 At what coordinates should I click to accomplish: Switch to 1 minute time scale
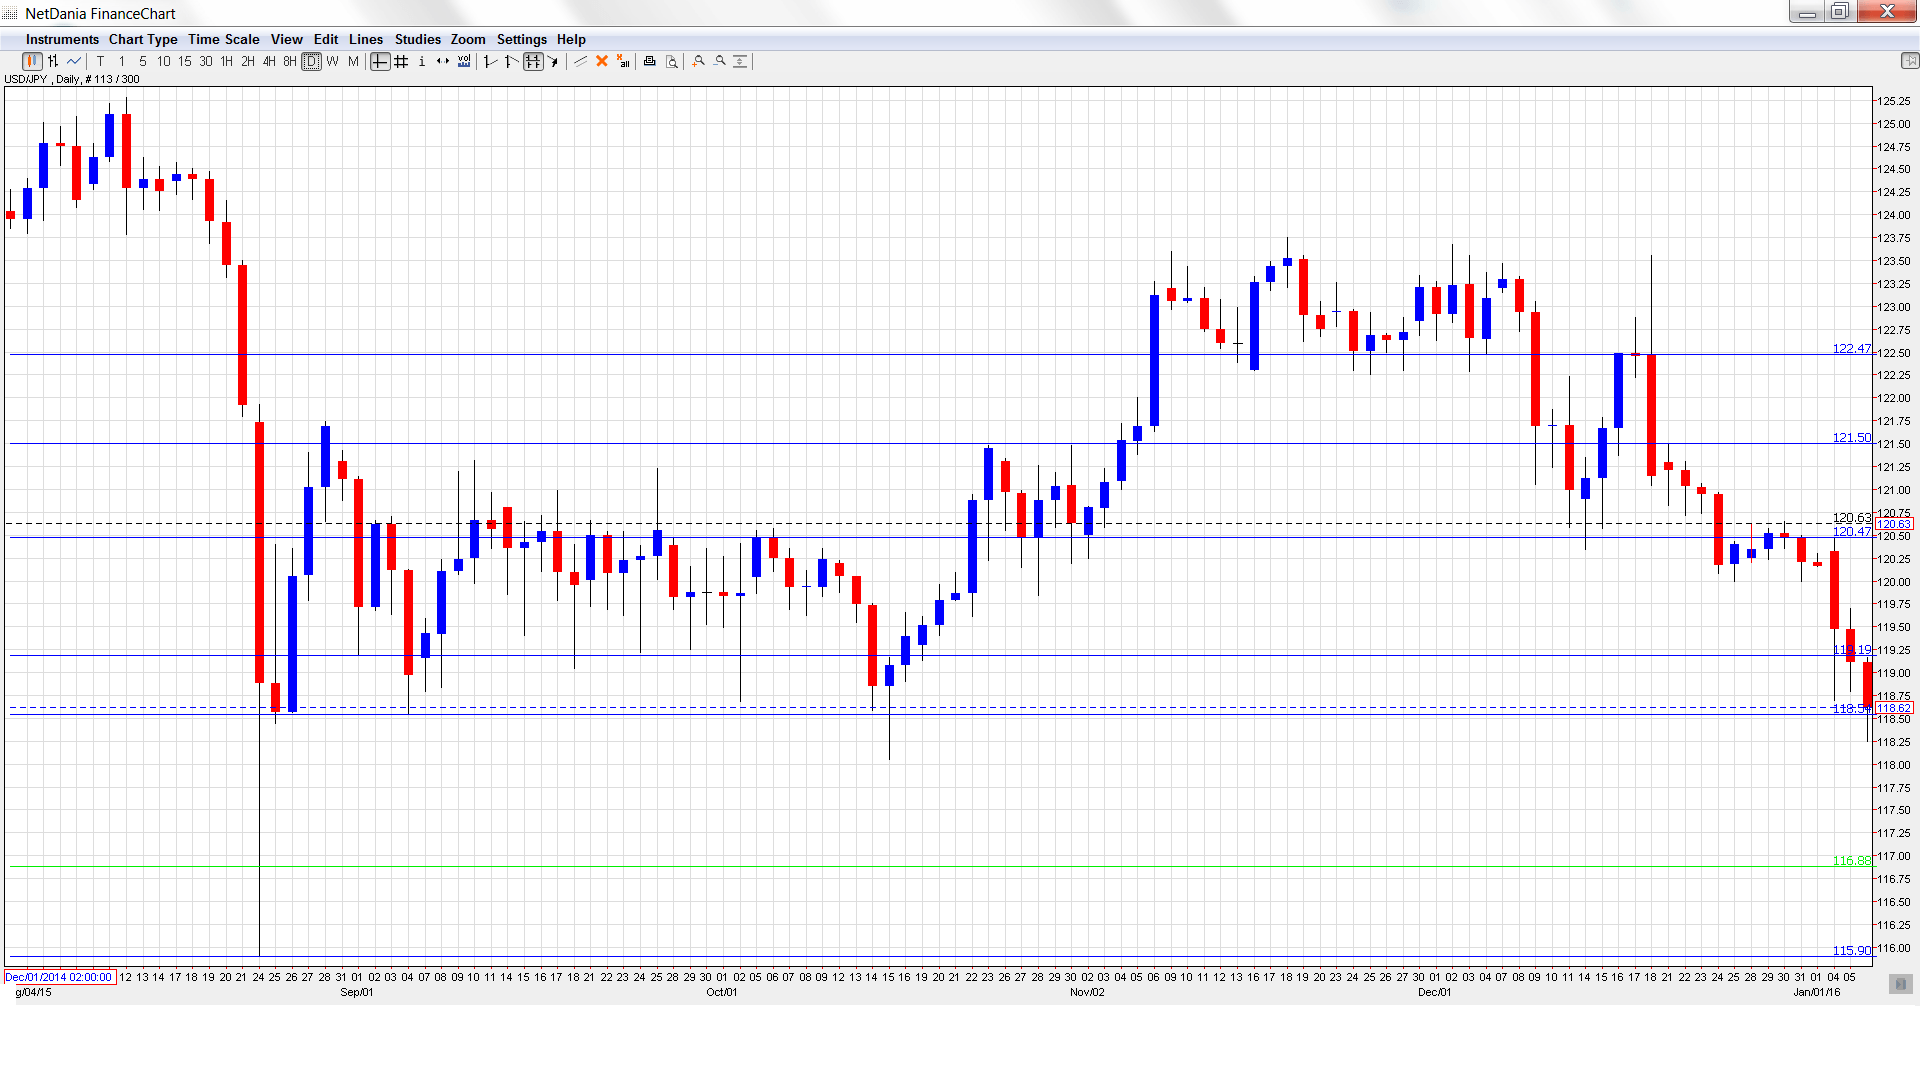point(122,62)
